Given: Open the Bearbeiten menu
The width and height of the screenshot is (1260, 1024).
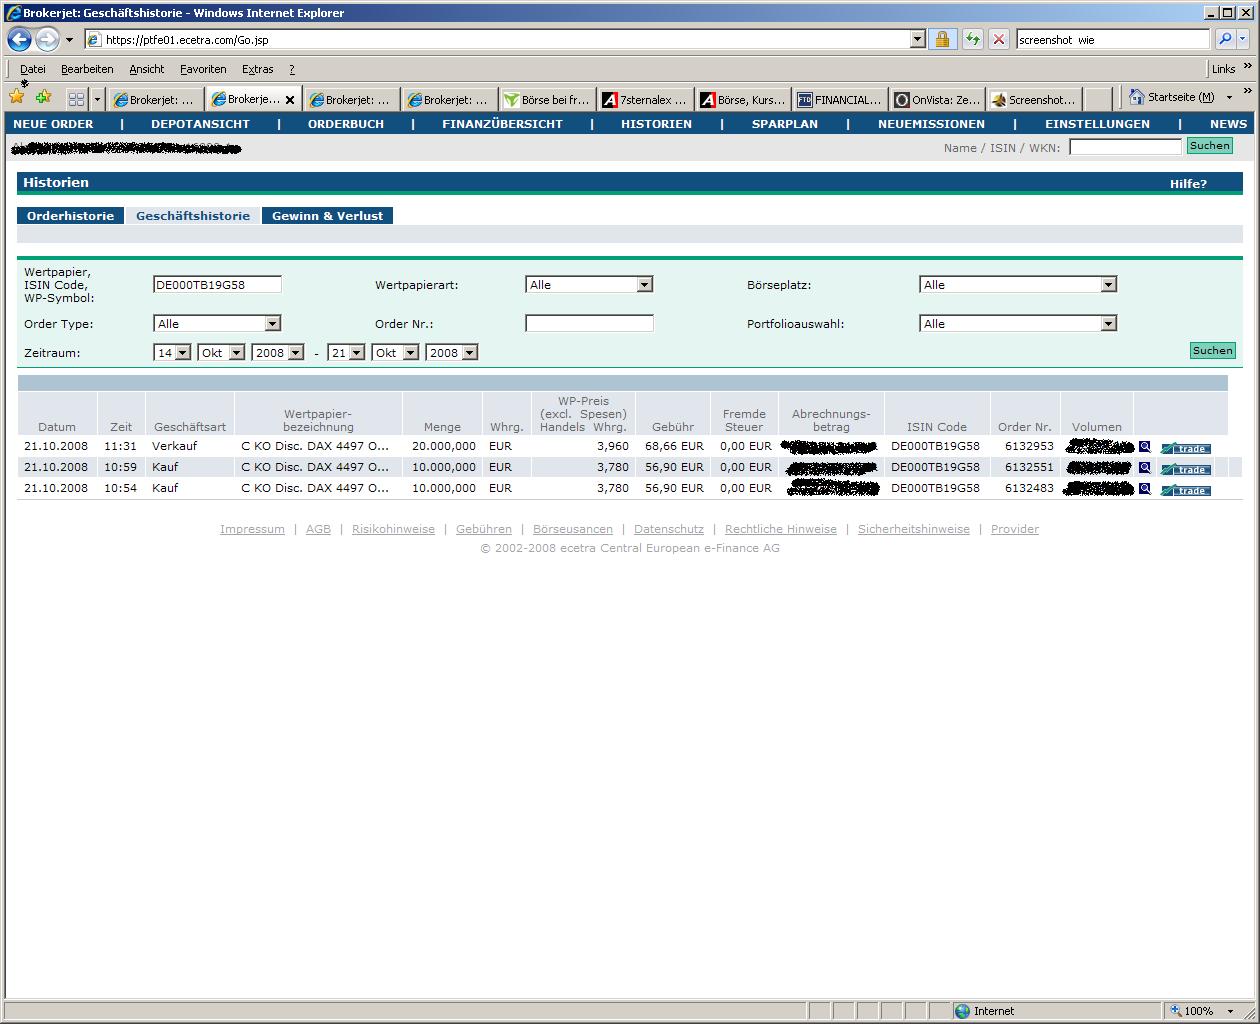Looking at the screenshot, I should (87, 69).
